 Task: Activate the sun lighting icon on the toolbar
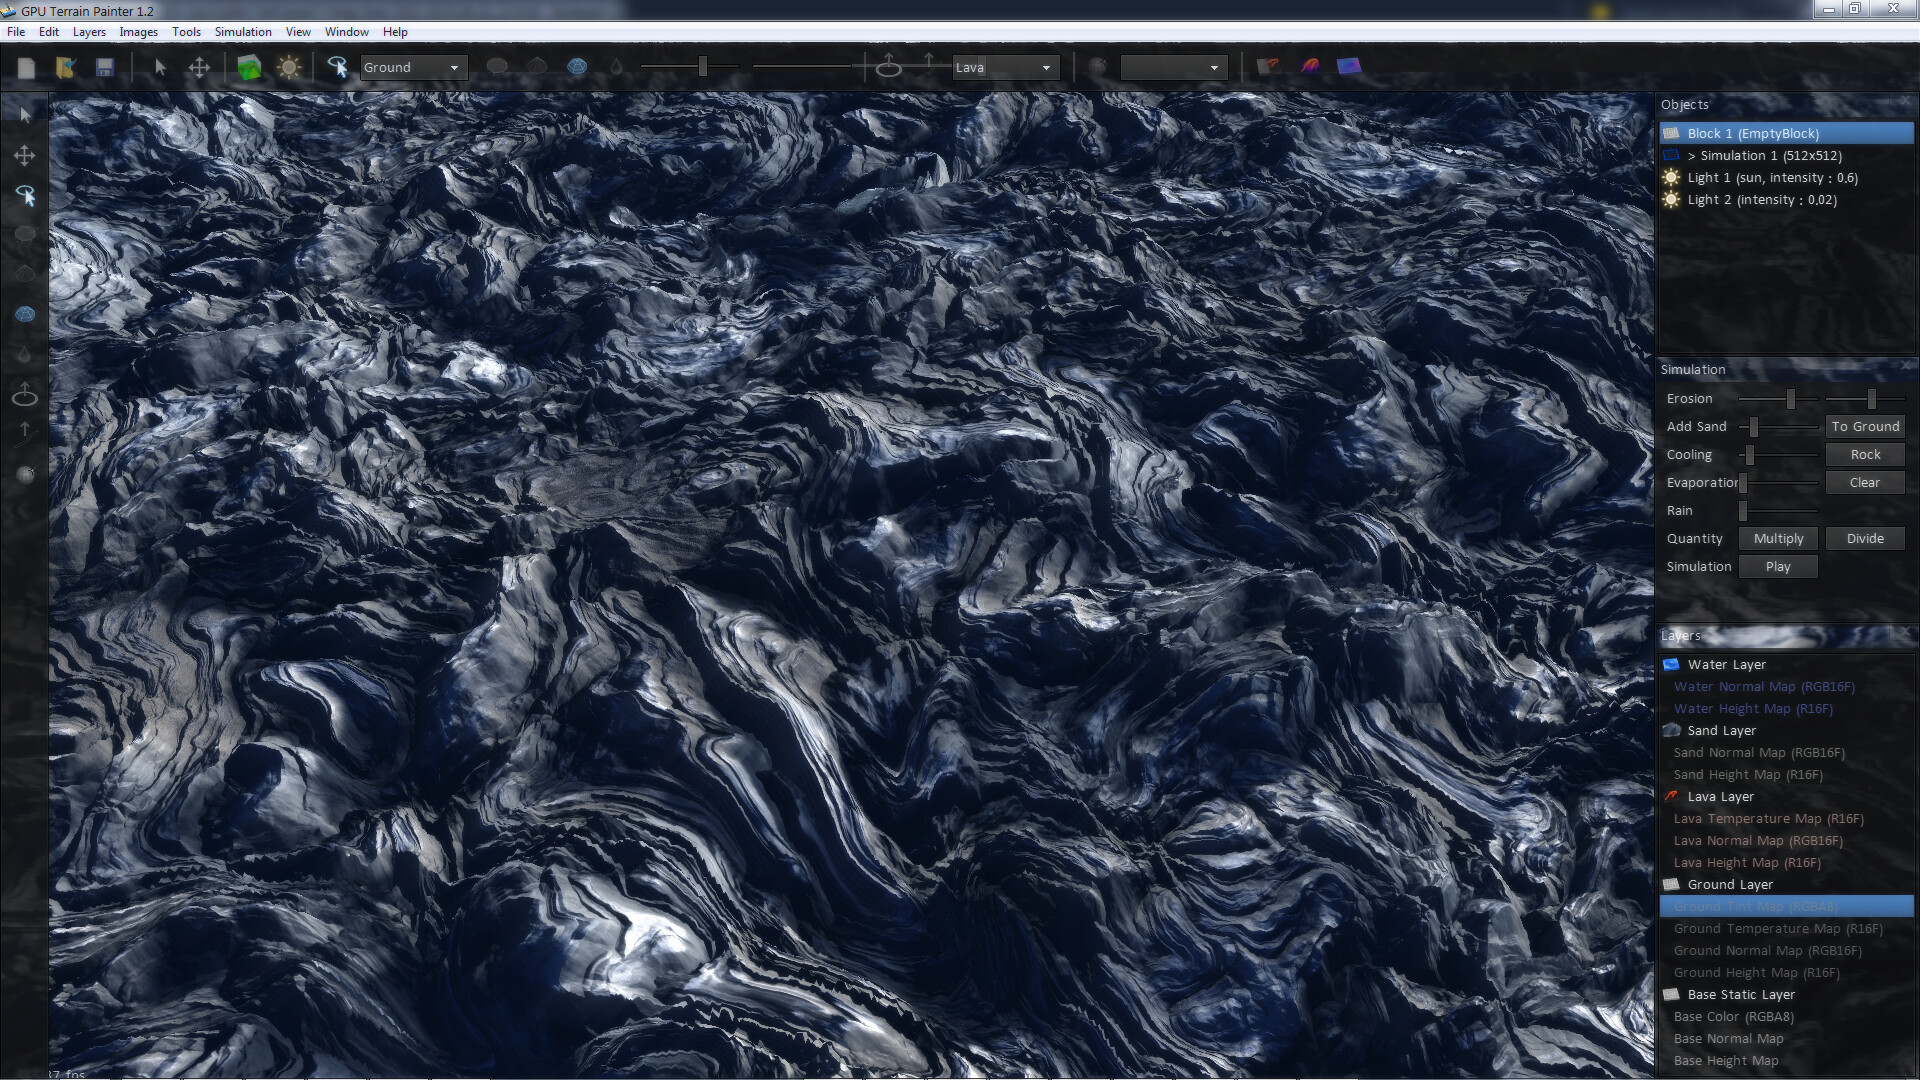290,67
